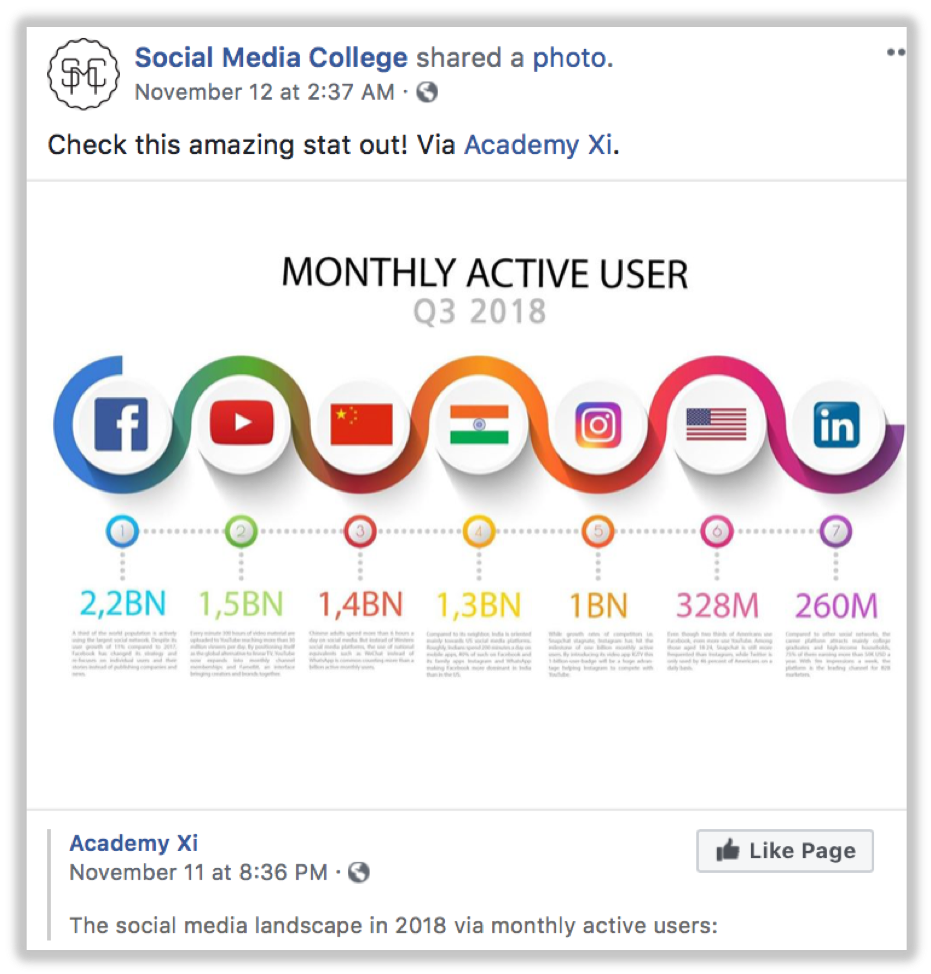The image size is (931, 974).
Task: Click the India flag icon
Action: pyautogui.click(x=479, y=425)
